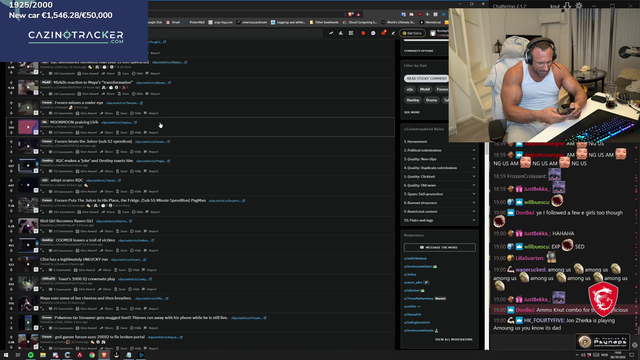Expand the '5. Quality: Clickbait' rule

[440, 177]
